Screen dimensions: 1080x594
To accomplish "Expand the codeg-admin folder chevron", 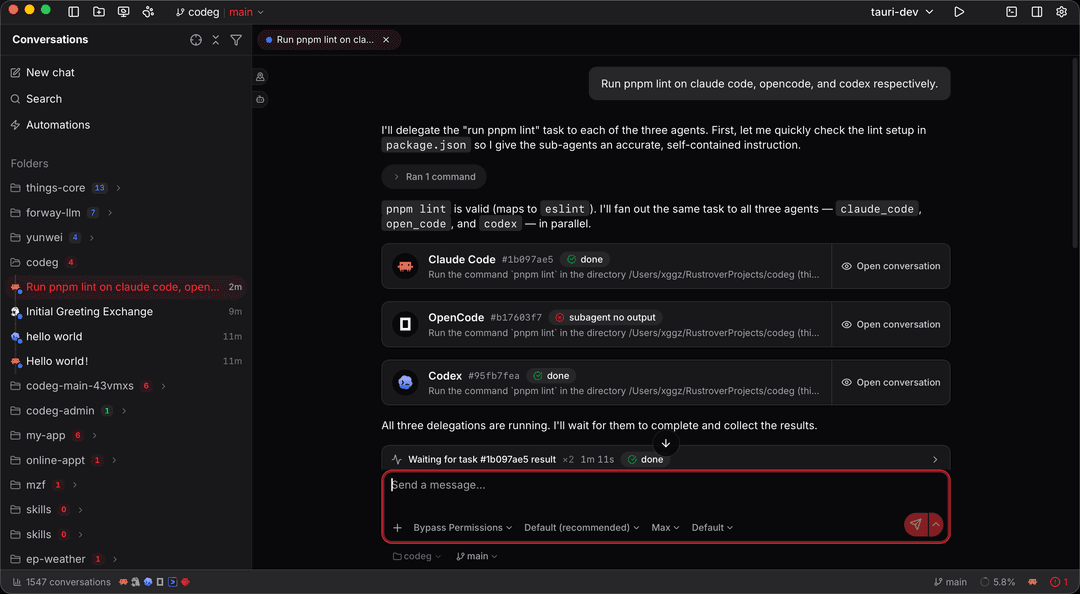I will coord(124,411).
